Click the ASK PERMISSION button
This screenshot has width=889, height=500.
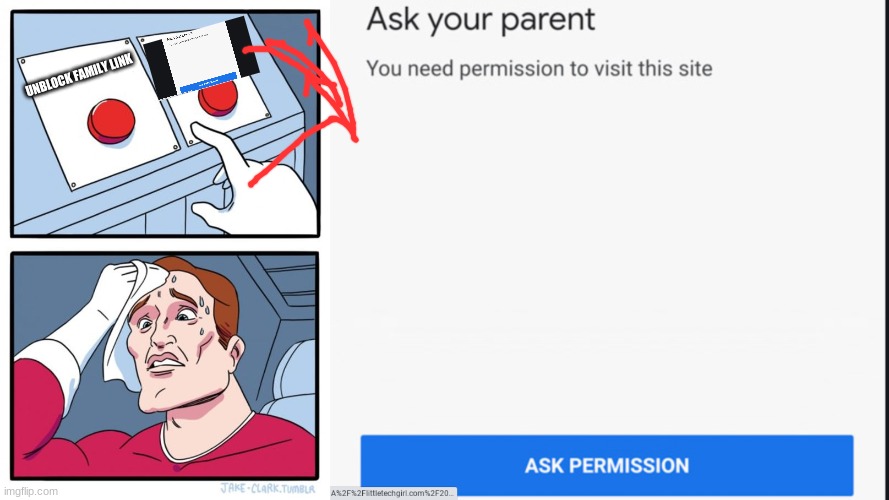coord(607,465)
